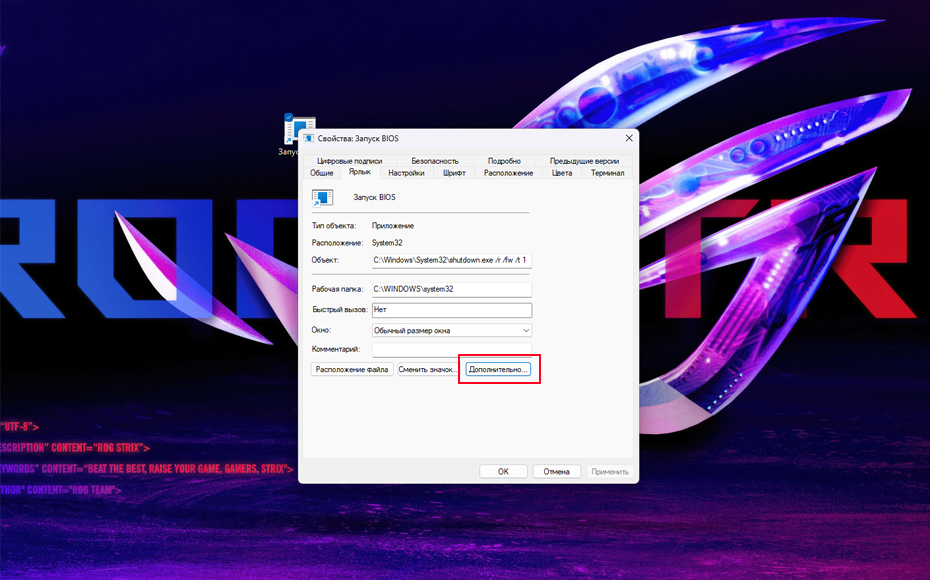The width and height of the screenshot is (930, 580).
Task: Open the Настройки tab
Action: click(x=406, y=173)
